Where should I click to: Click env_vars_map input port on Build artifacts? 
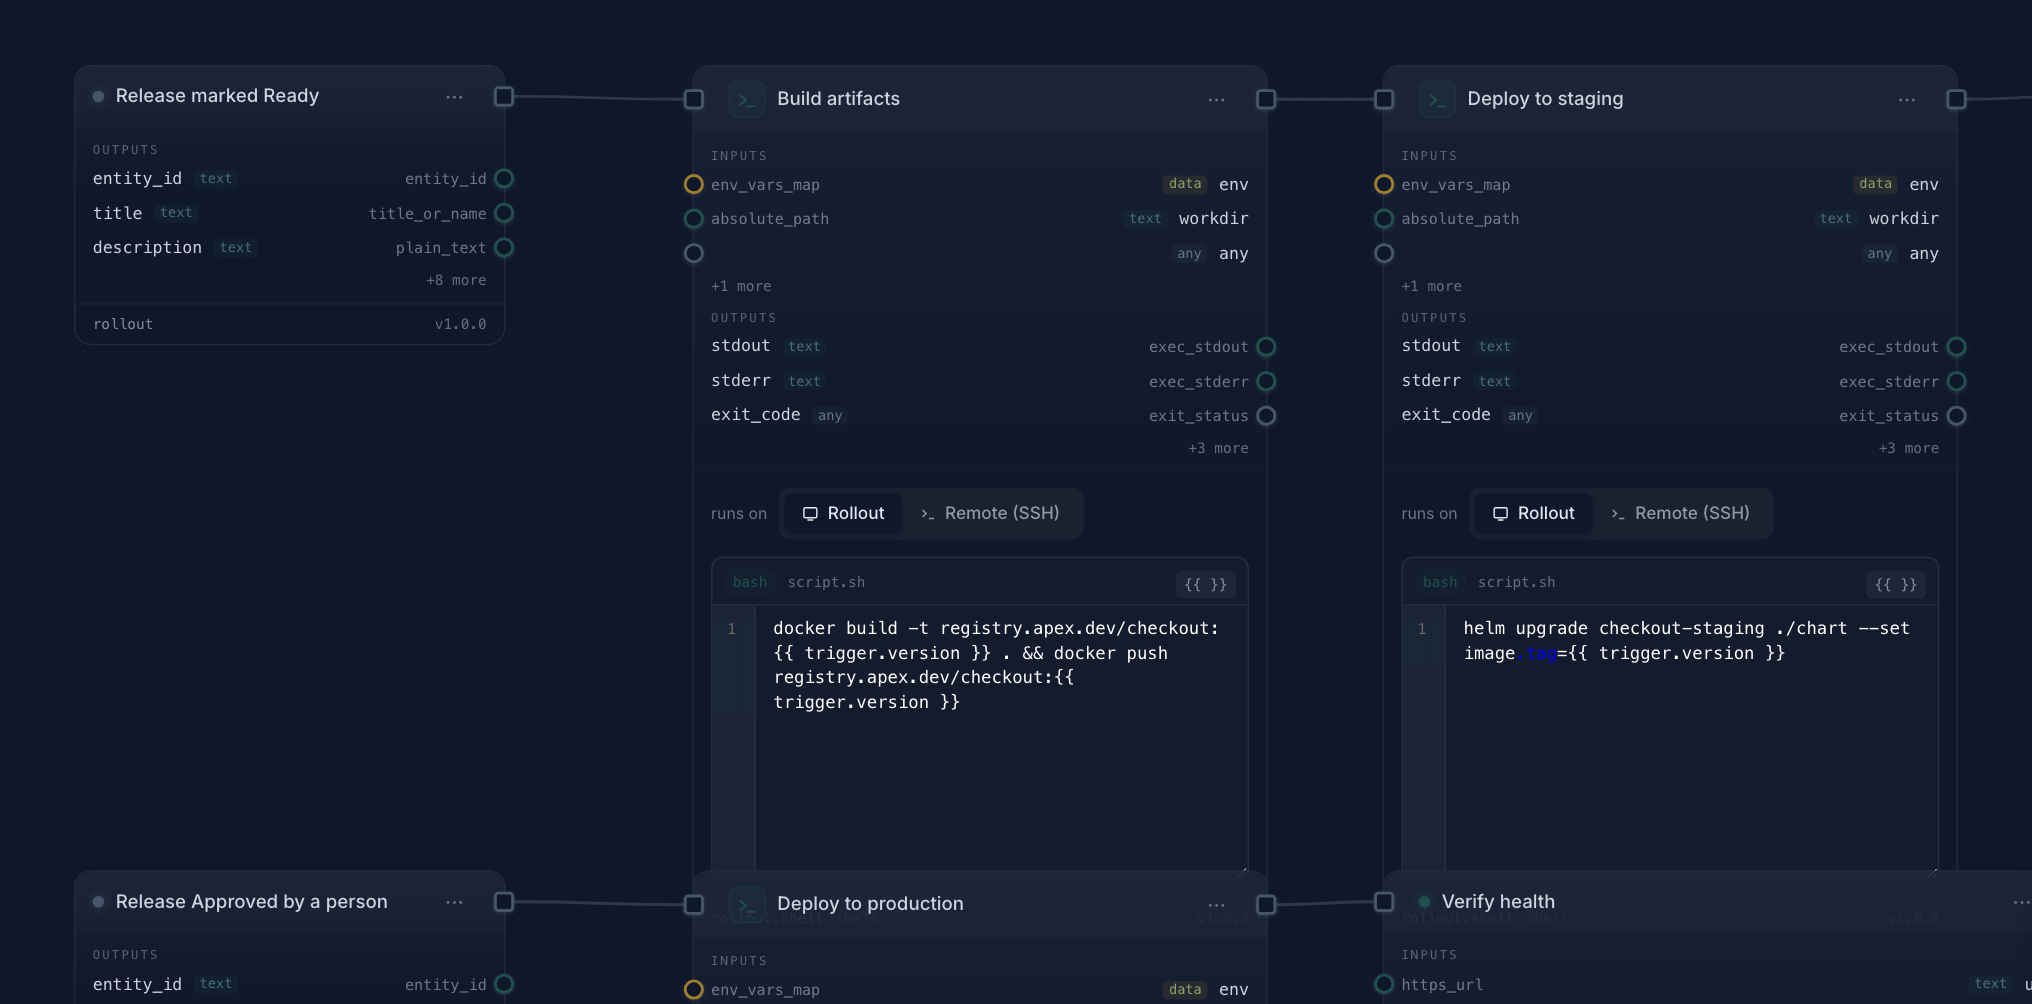[694, 185]
